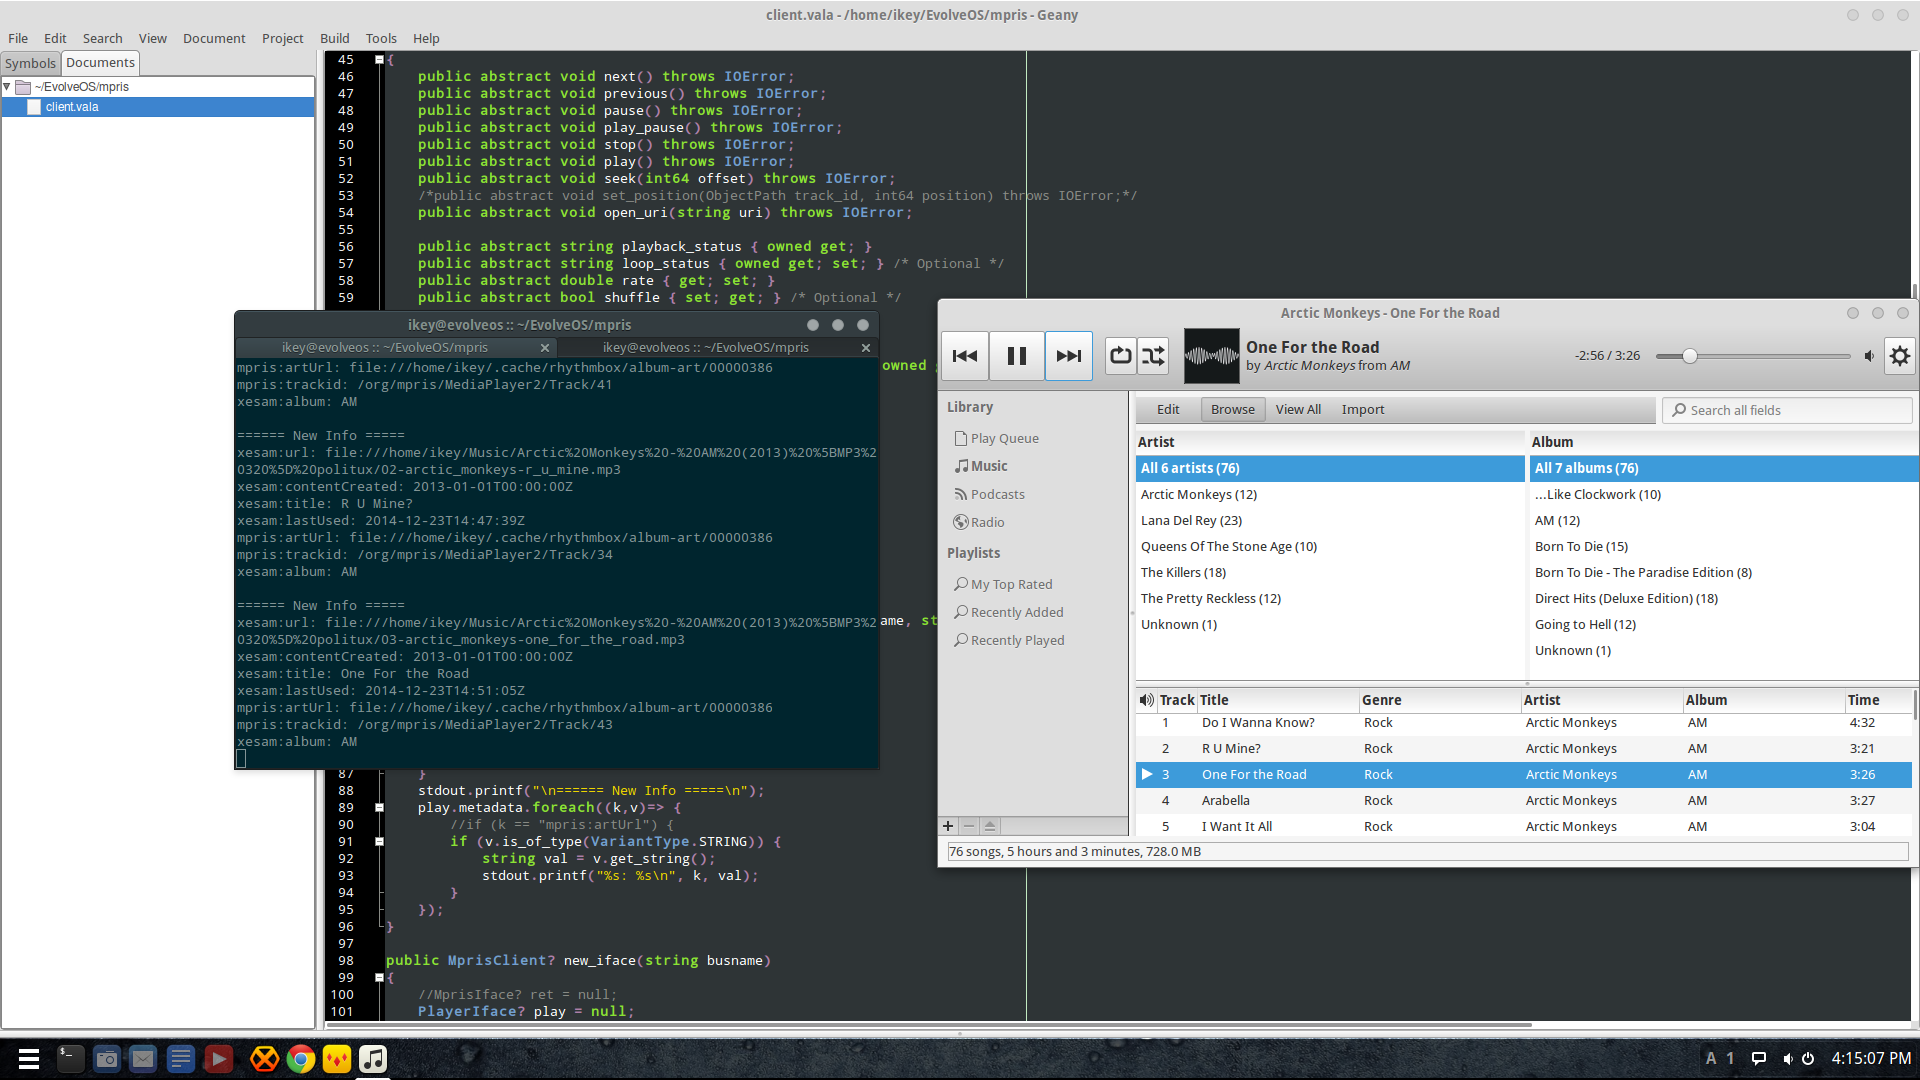Open the main menu on the panel
The height and width of the screenshot is (1080, 1920).
29,1059
